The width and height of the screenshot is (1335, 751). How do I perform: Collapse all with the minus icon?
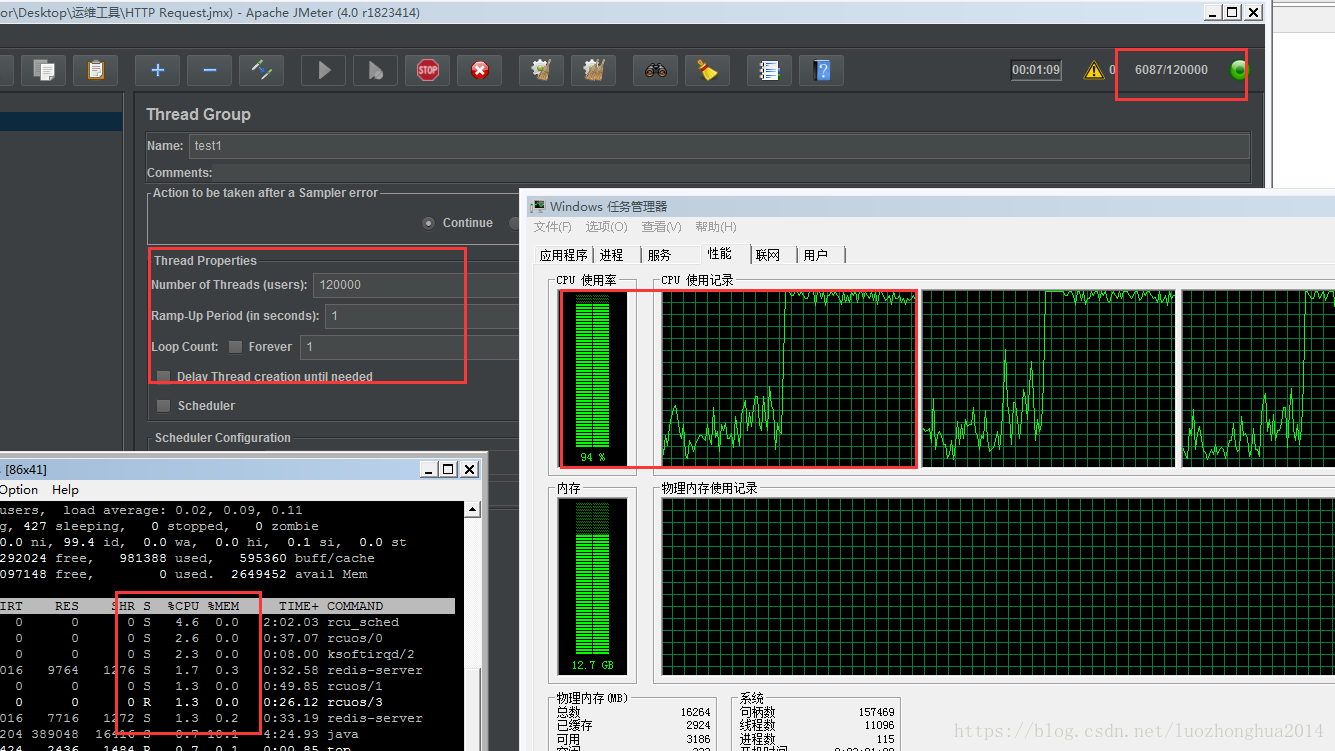(x=209, y=70)
